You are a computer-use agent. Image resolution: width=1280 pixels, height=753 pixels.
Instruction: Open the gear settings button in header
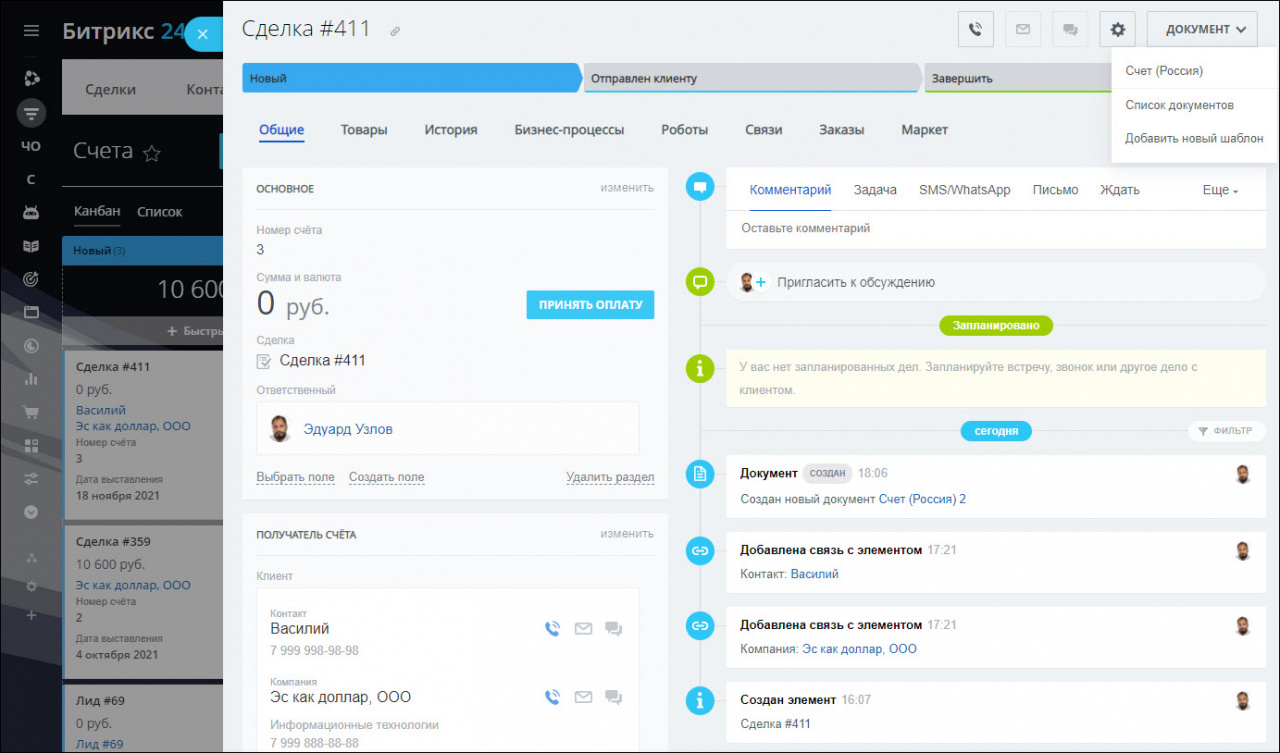[1117, 29]
